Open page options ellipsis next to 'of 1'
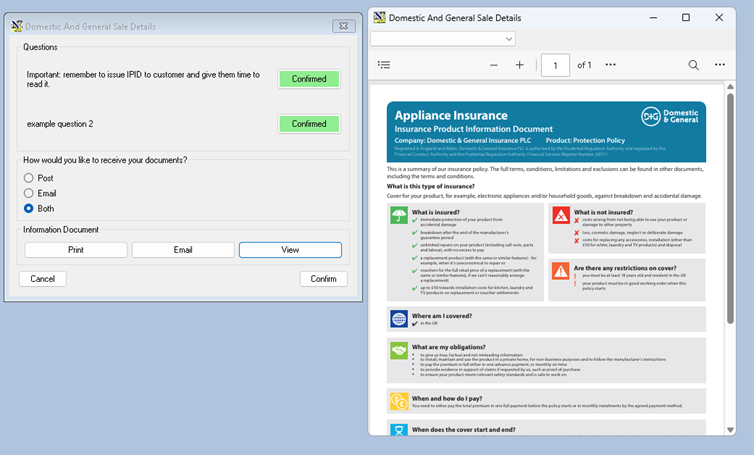The image size is (754, 455). 610,65
